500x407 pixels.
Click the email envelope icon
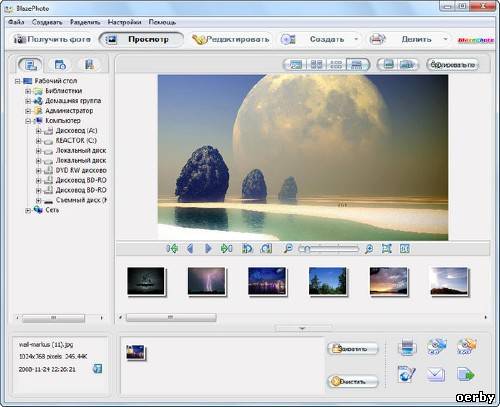point(435,374)
